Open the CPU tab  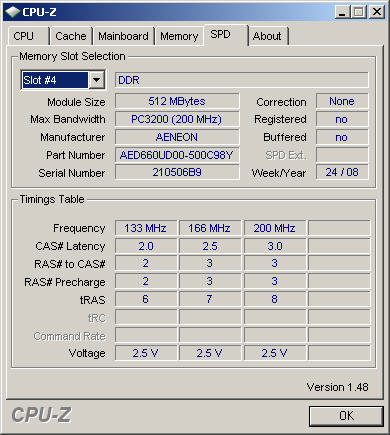click(x=28, y=36)
